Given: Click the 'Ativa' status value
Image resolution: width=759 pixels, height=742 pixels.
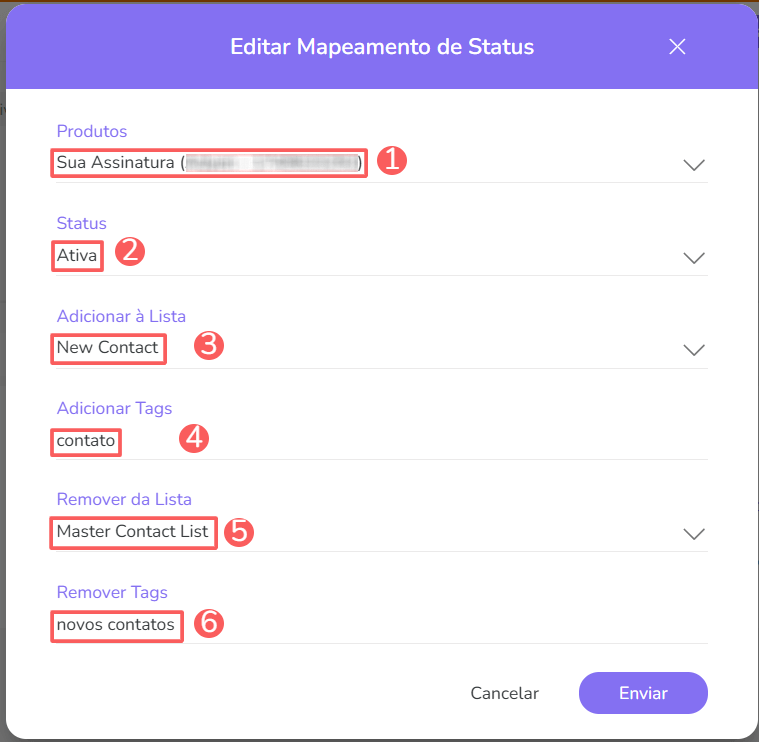Looking at the screenshot, I should click(77, 255).
